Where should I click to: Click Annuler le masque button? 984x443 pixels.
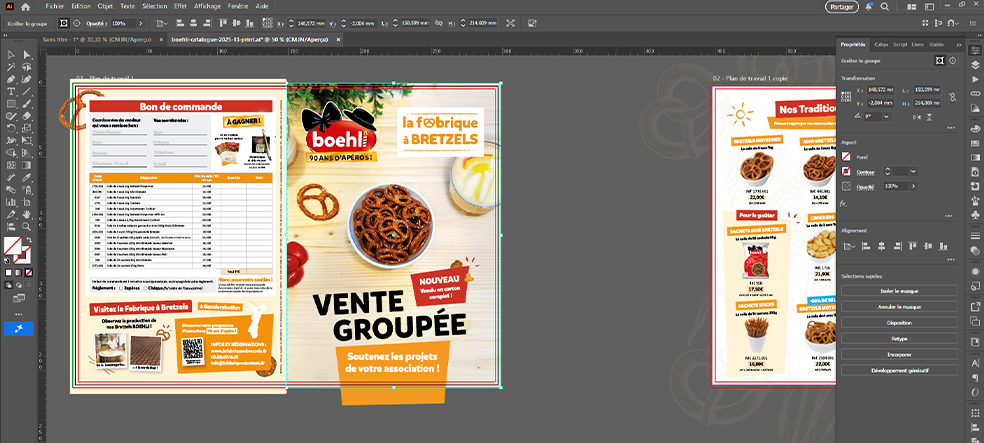point(899,307)
